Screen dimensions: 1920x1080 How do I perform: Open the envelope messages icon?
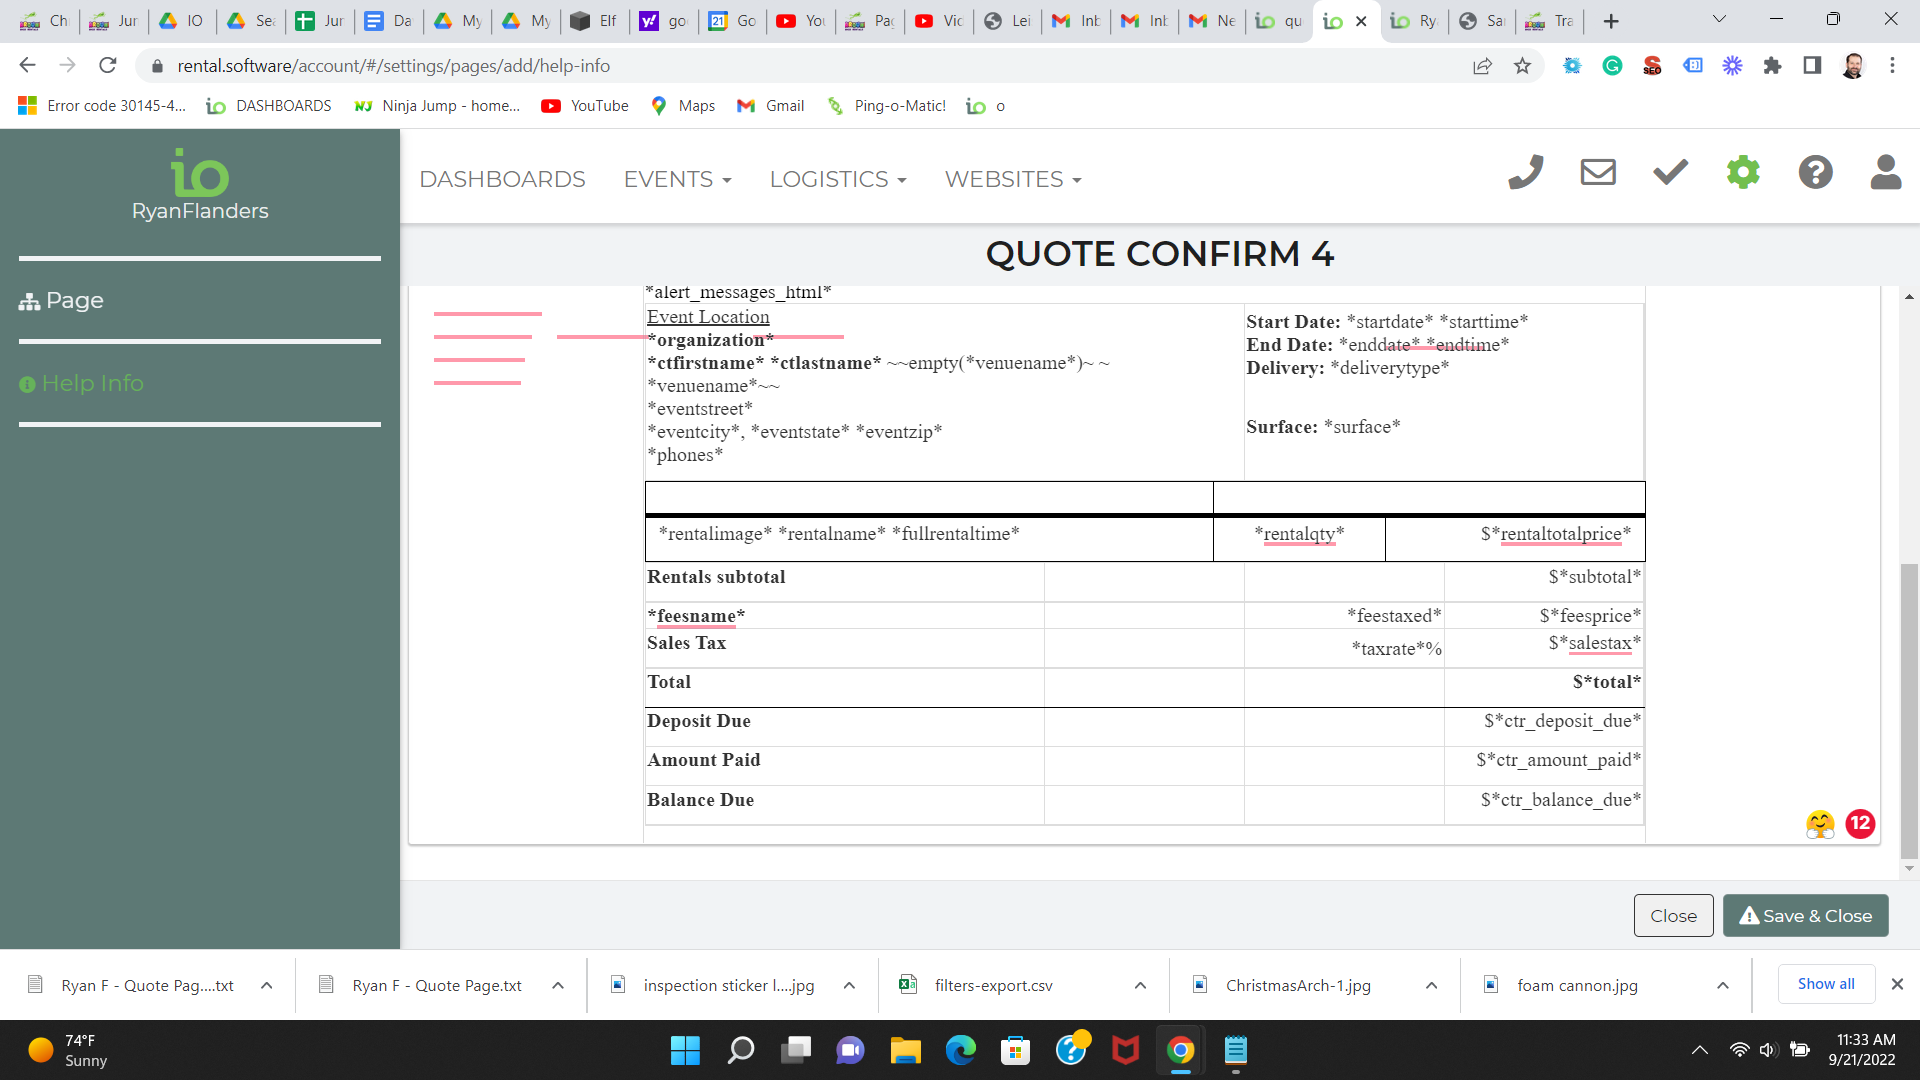click(1597, 173)
